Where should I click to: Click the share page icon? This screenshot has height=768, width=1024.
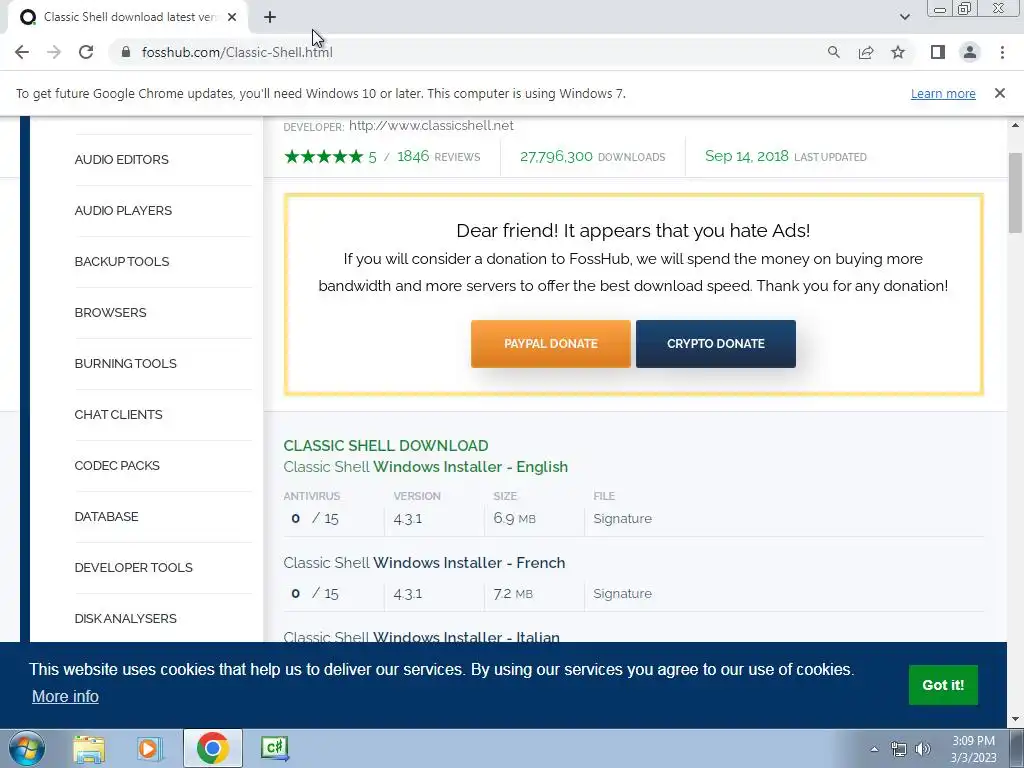tap(866, 52)
